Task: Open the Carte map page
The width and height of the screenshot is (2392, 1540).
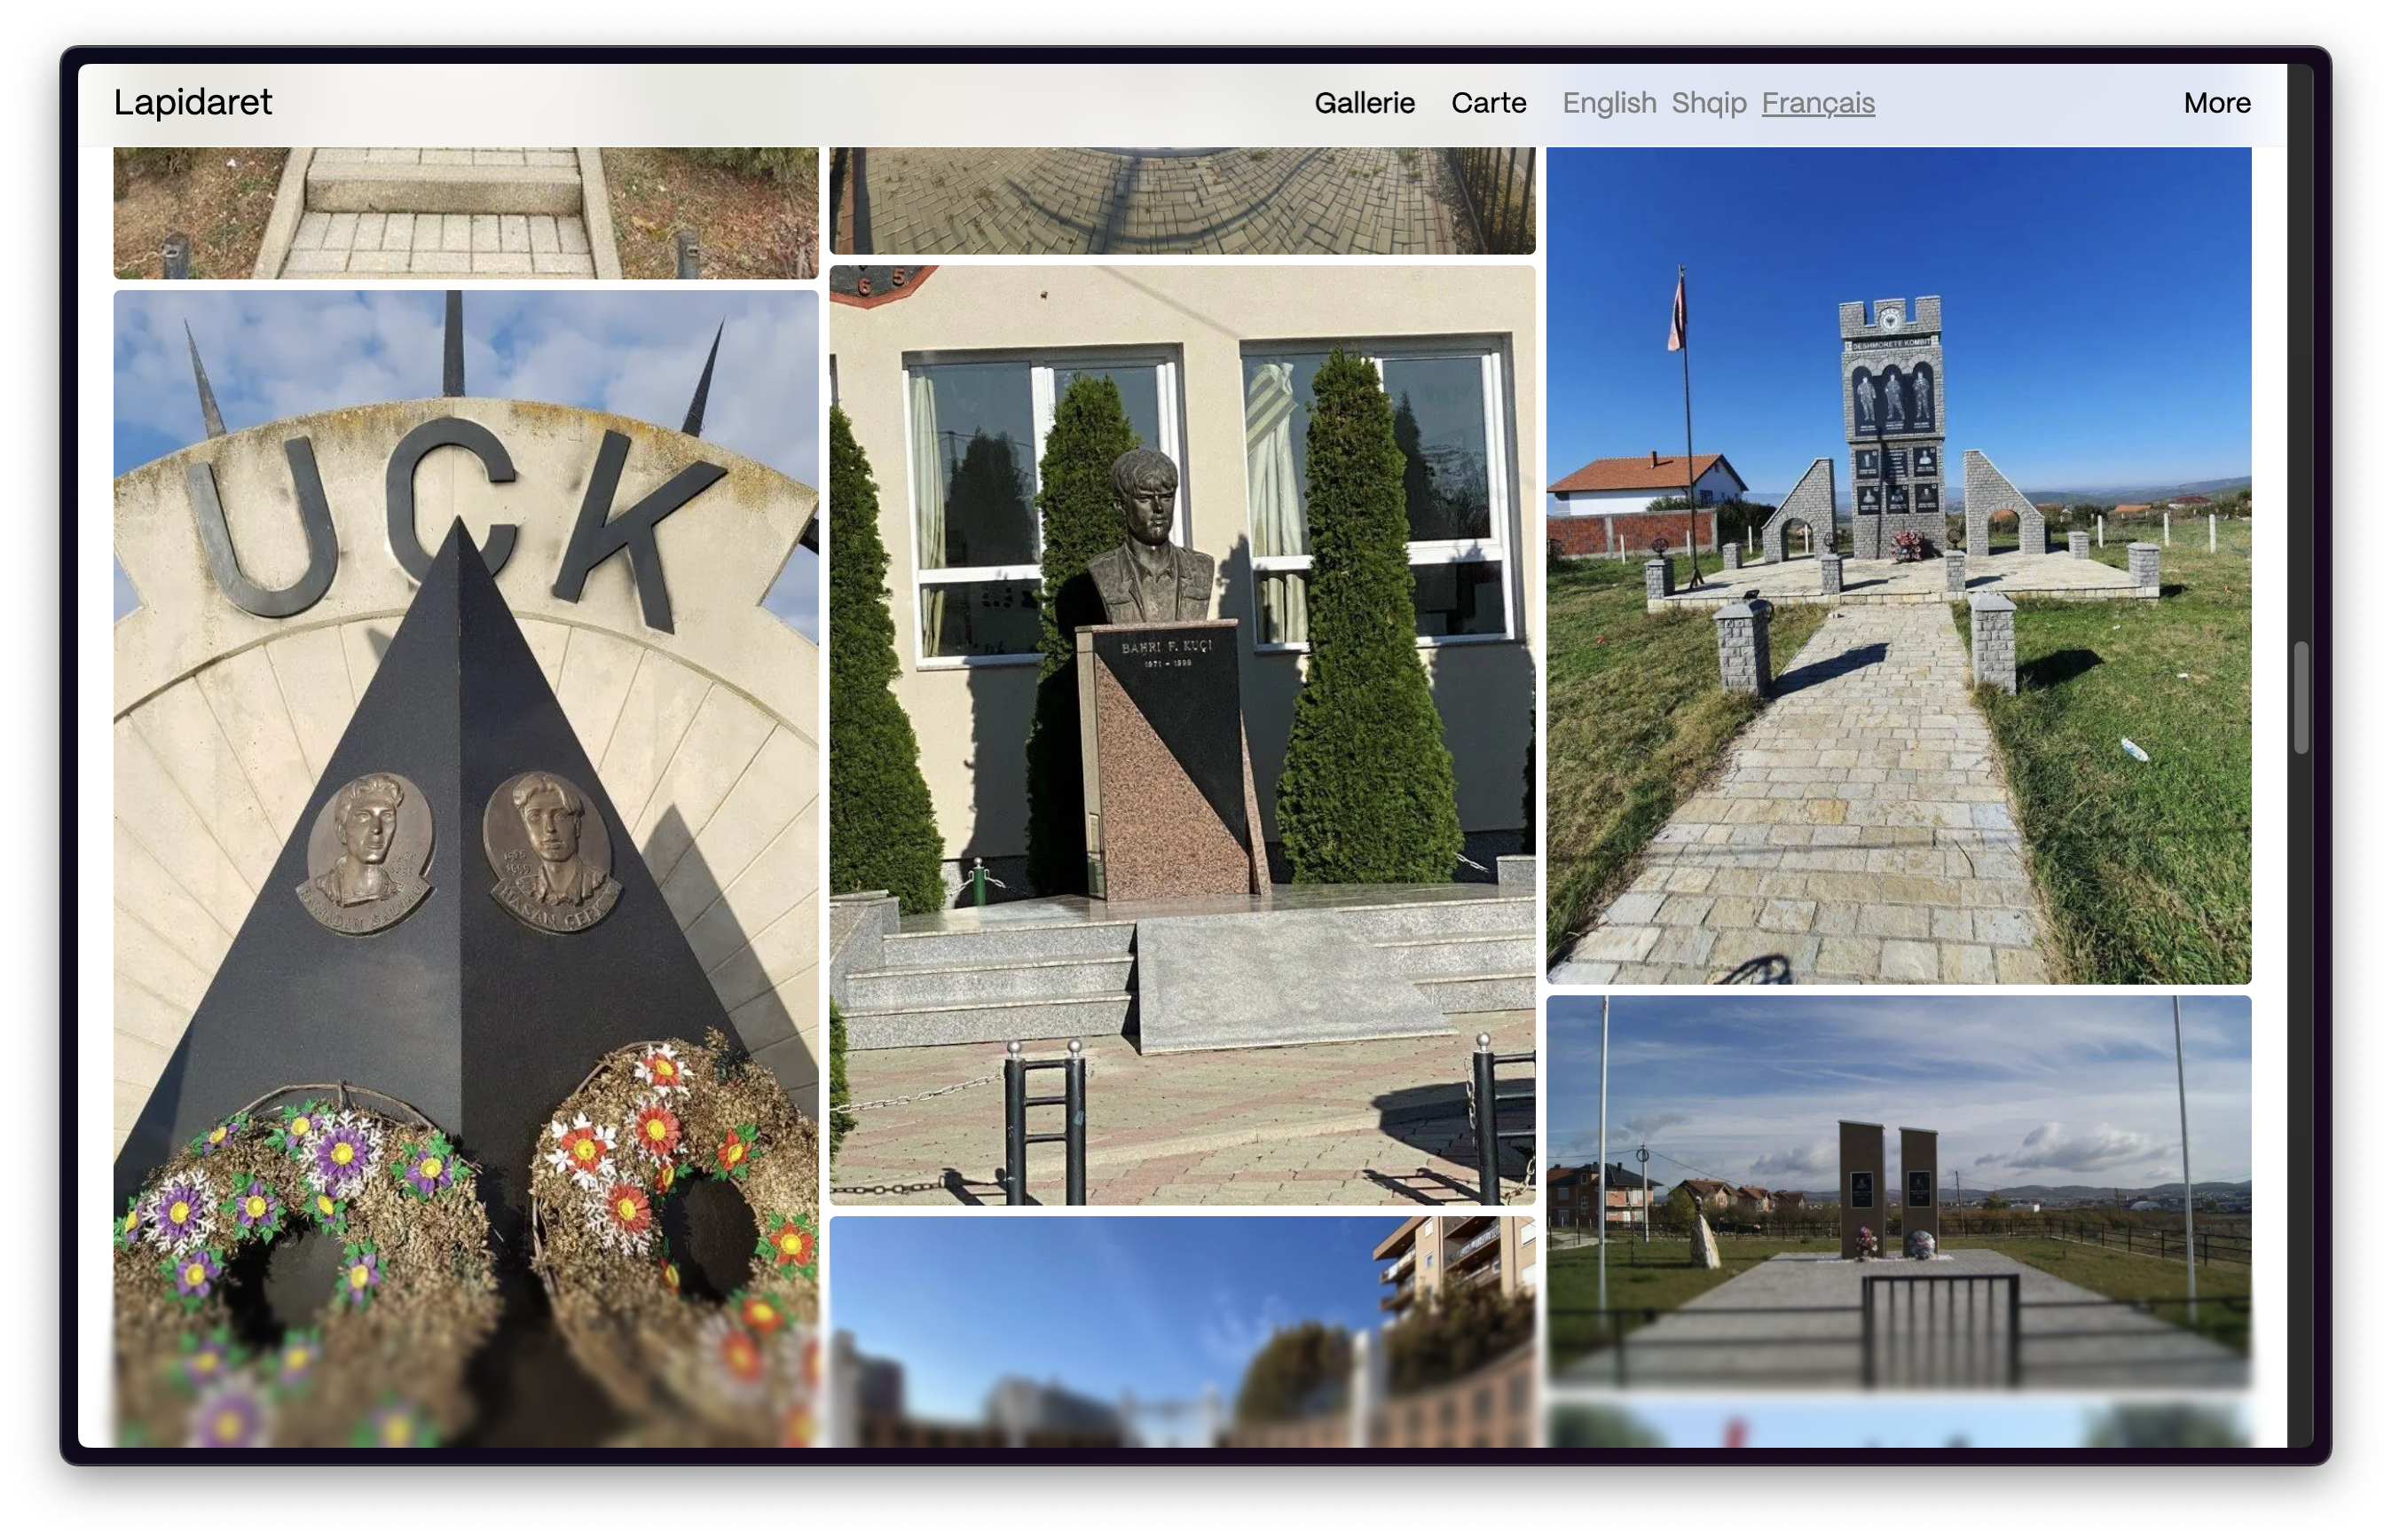Action: (x=1488, y=103)
